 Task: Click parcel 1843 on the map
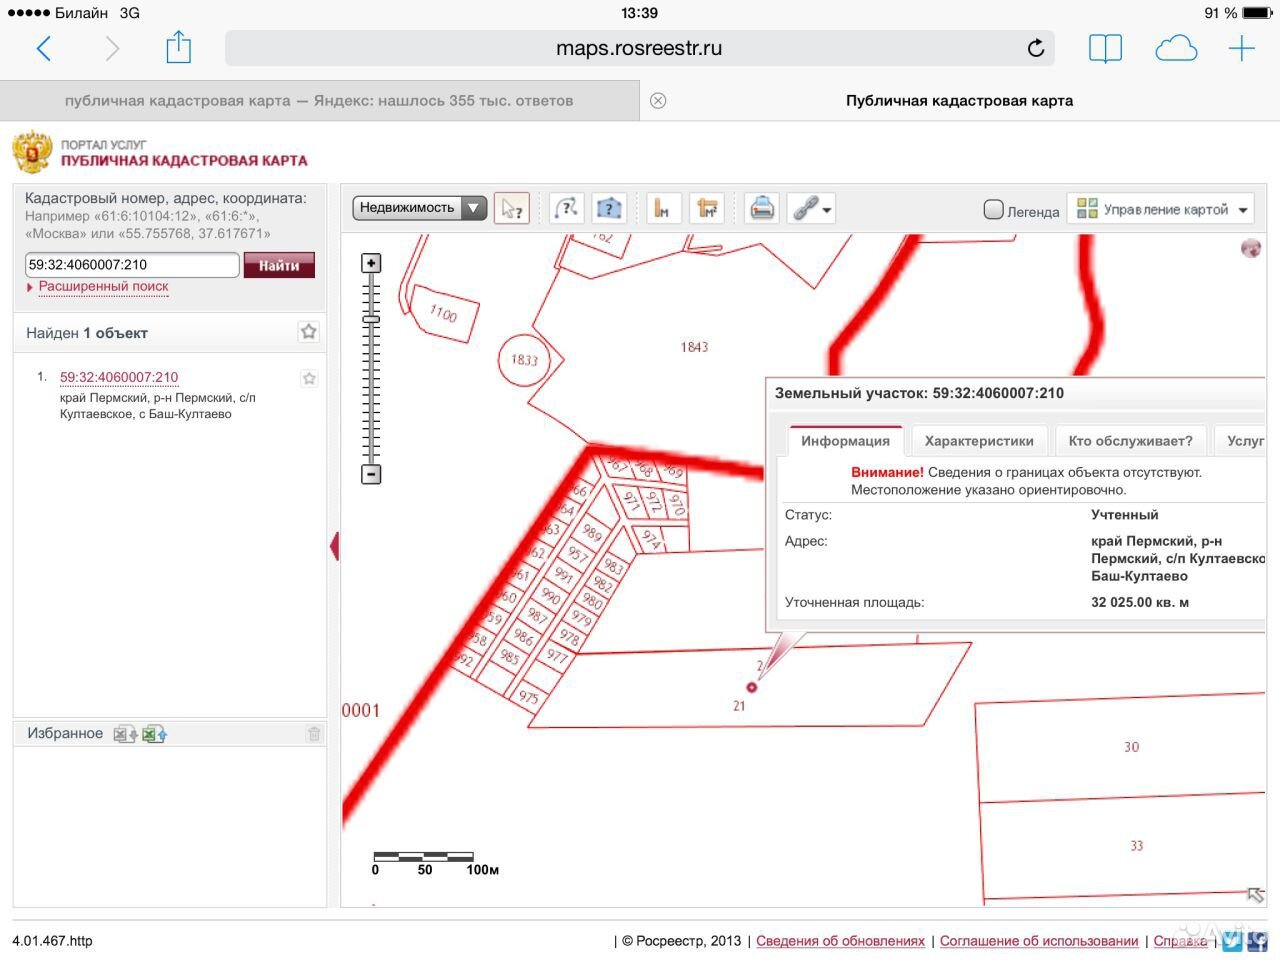tap(694, 347)
